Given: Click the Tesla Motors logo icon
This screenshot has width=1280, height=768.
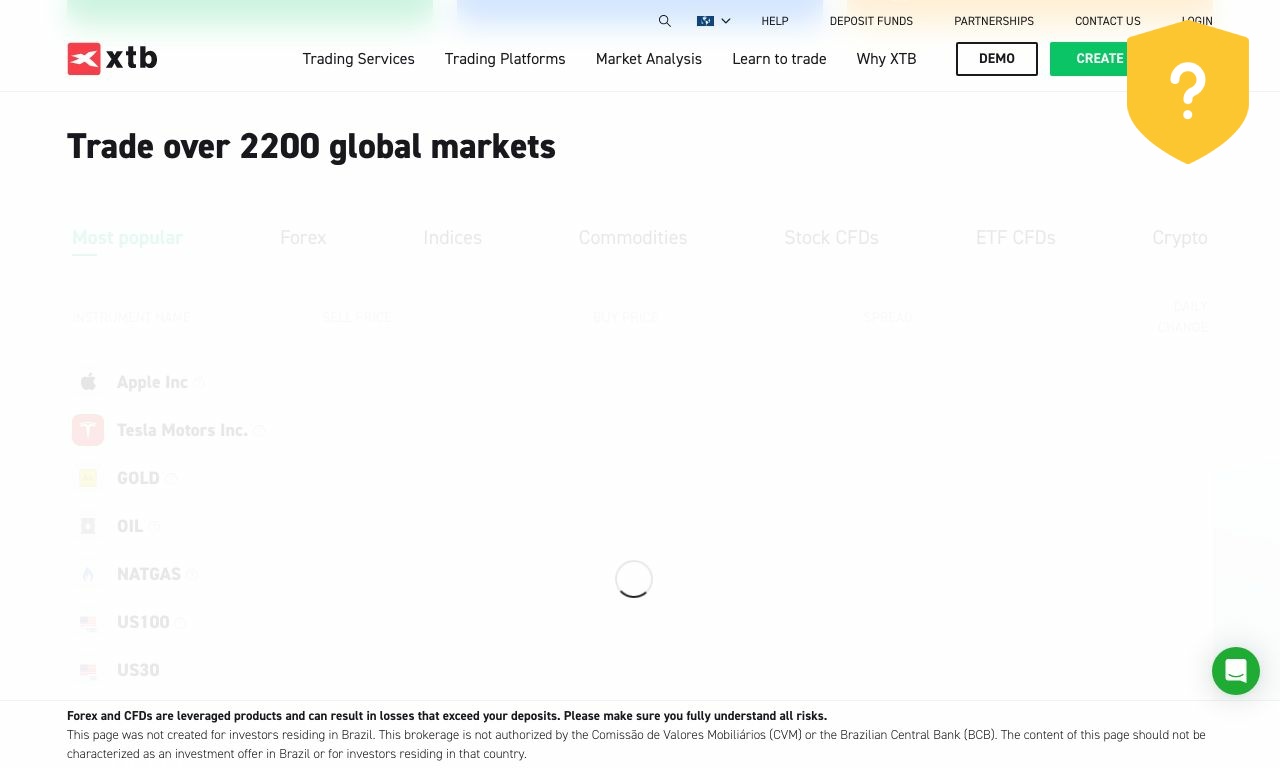Looking at the screenshot, I should click(x=88, y=430).
